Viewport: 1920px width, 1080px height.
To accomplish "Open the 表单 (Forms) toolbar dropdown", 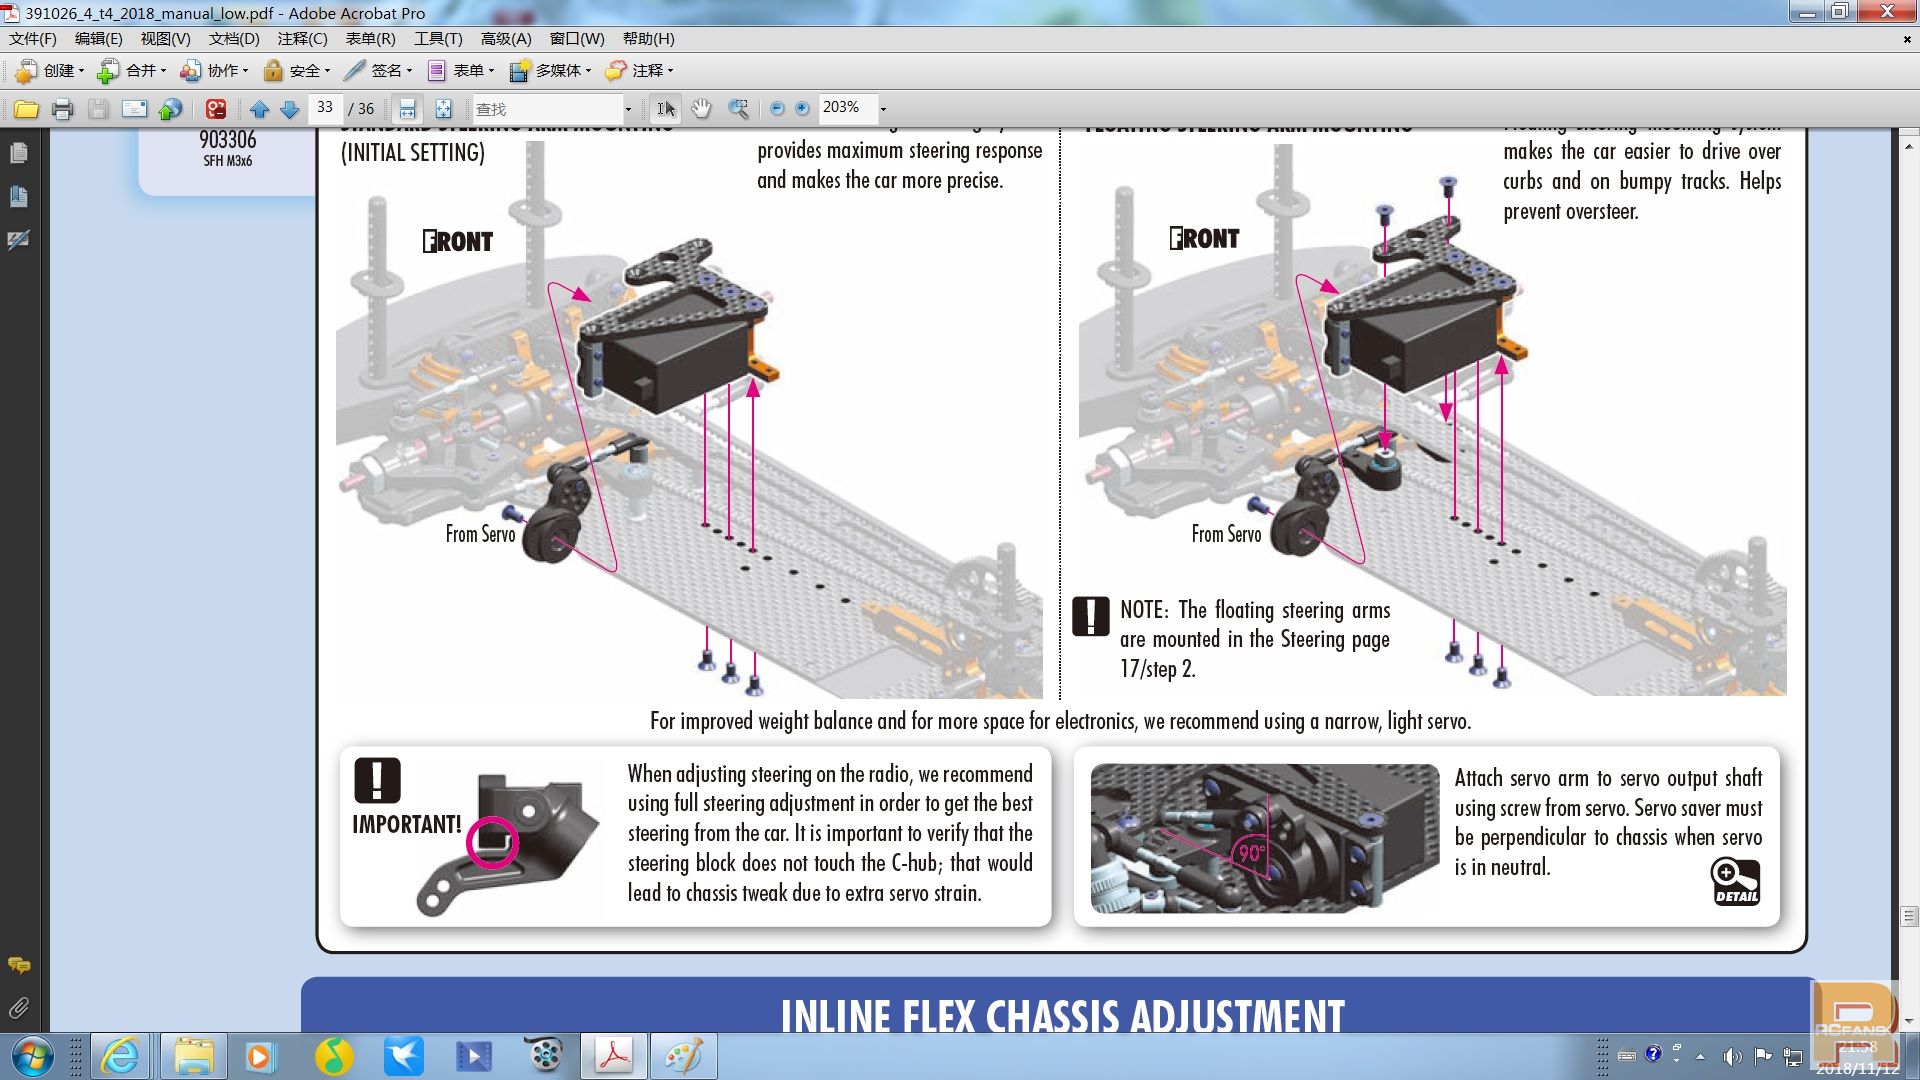I will (461, 71).
